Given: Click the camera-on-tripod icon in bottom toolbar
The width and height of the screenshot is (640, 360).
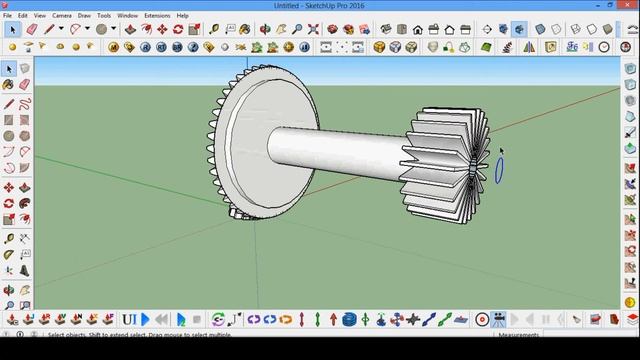Looking at the screenshot, I should pyautogui.click(x=498, y=320).
